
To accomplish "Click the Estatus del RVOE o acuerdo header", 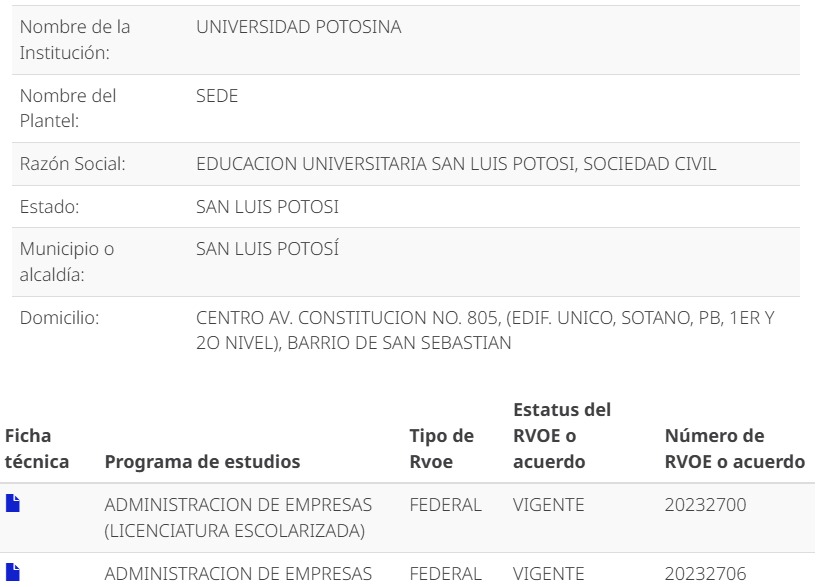I will pyautogui.click(x=562, y=436).
